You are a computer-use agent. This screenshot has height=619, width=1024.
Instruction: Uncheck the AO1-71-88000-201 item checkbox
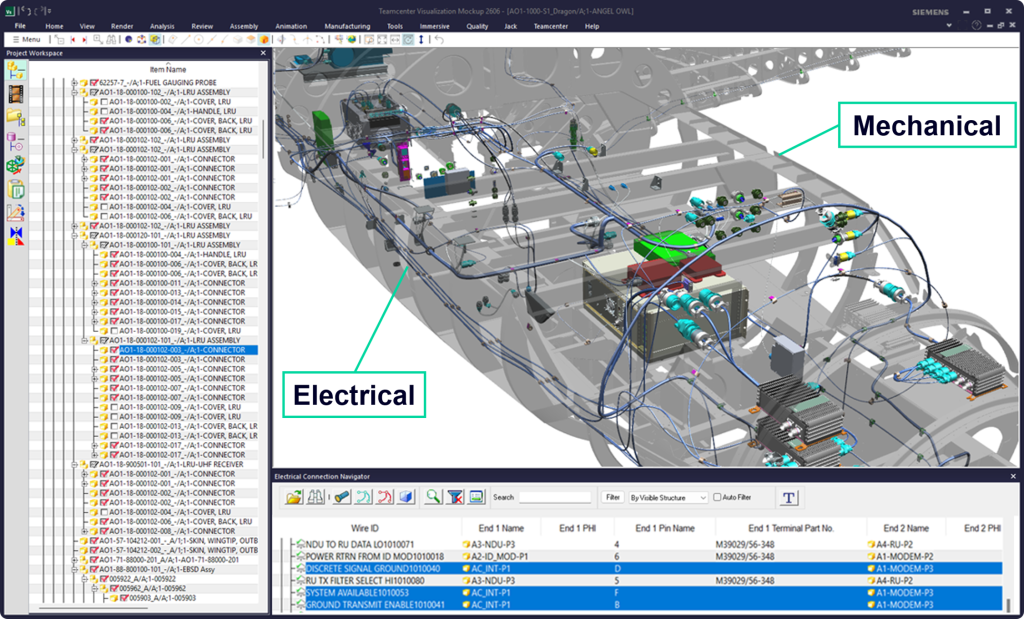pyautogui.click(x=94, y=560)
